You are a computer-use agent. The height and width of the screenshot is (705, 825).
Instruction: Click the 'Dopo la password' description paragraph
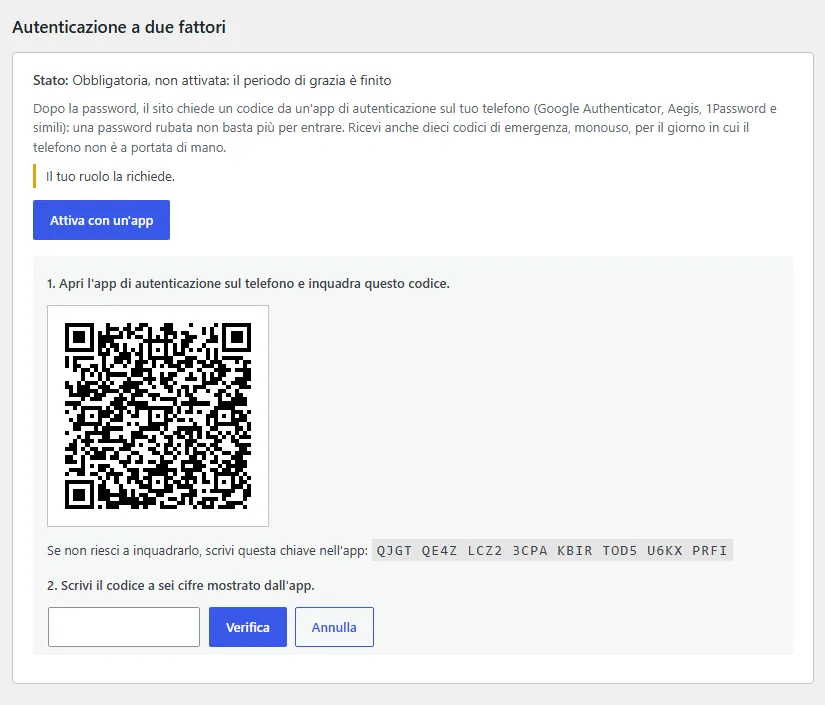[x=405, y=128]
